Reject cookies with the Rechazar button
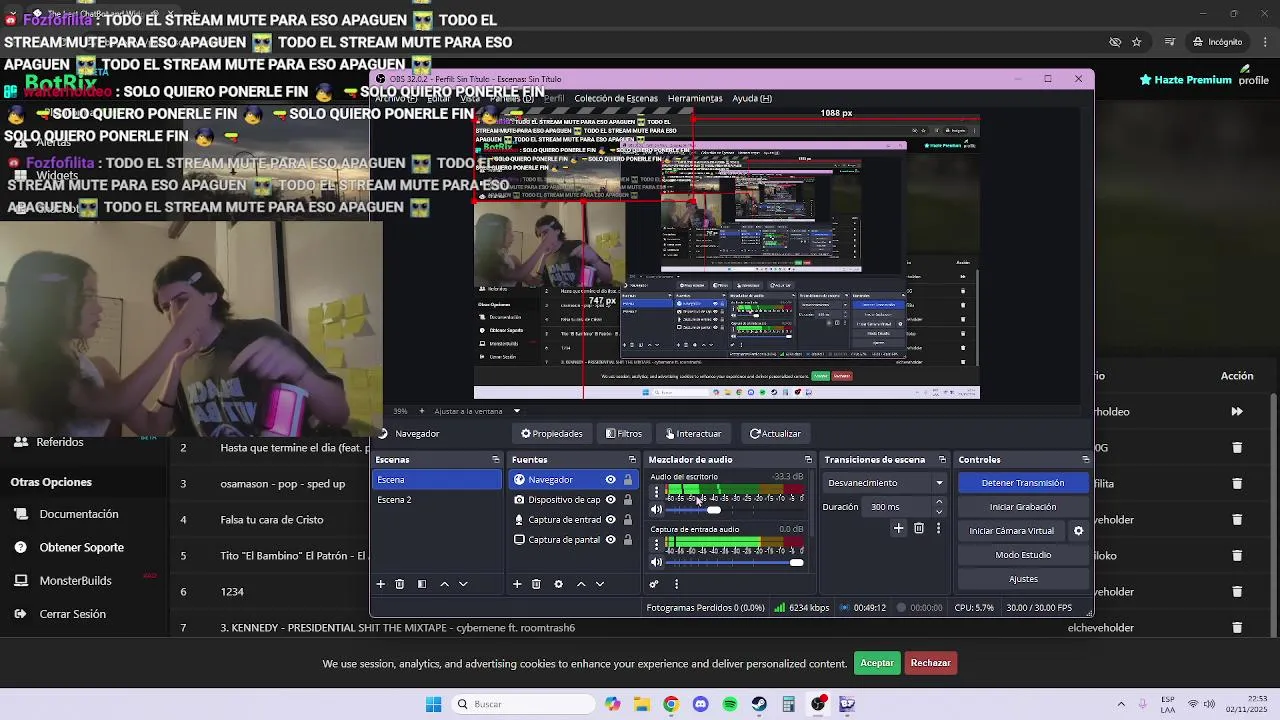Image resolution: width=1280 pixels, height=720 pixels. pyautogui.click(x=930, y=663)
